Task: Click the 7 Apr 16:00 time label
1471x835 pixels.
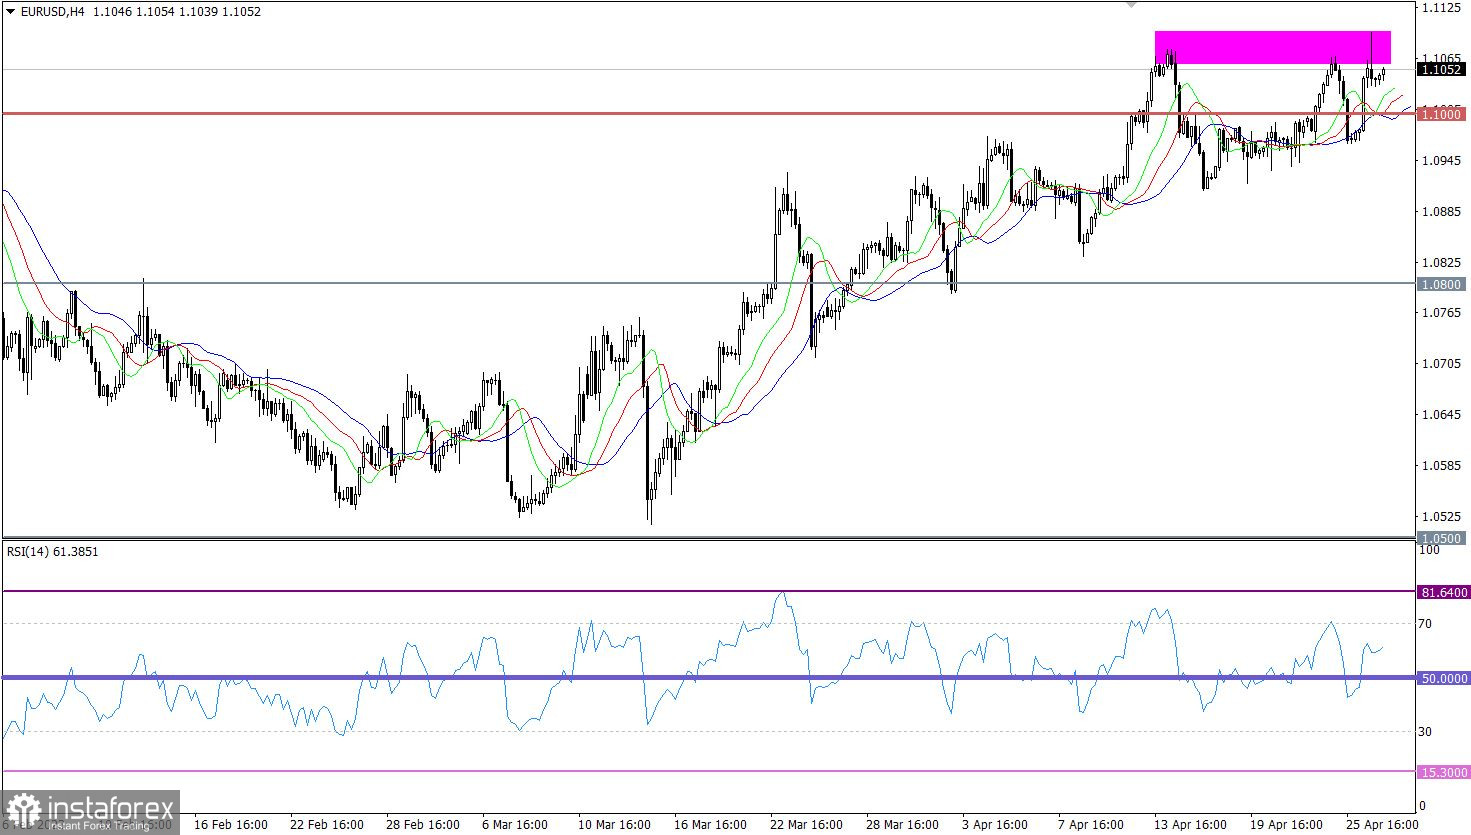Action: [1090, 825]
